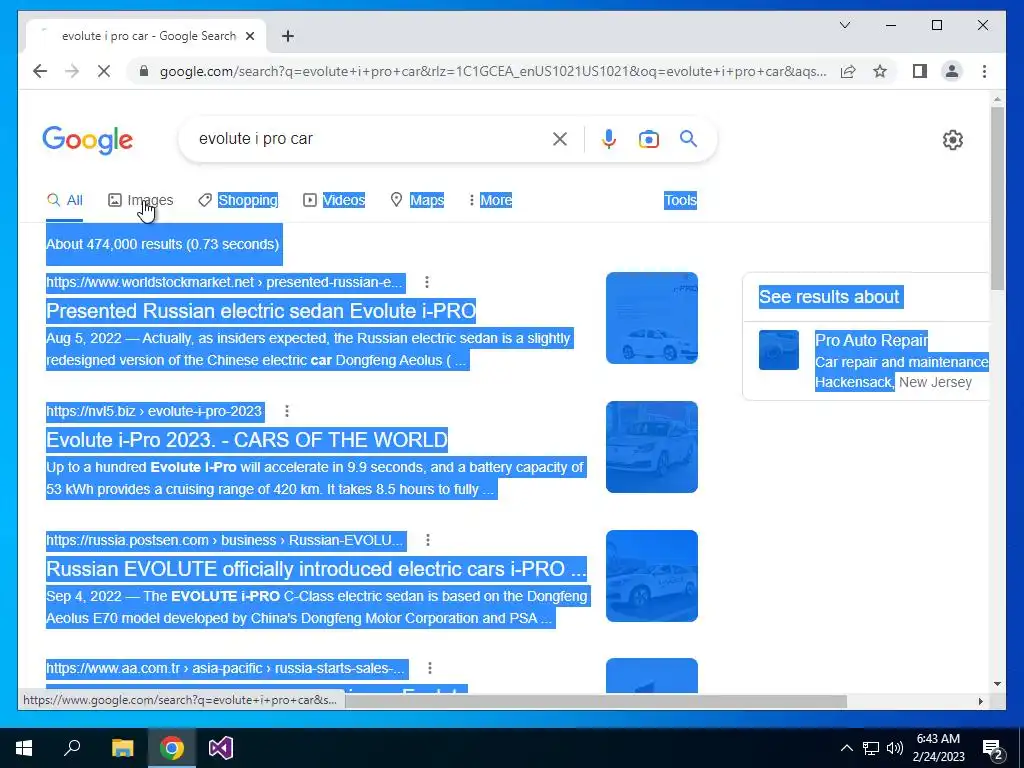
Task: Switch to the Images tab
Action: [140, 200]
